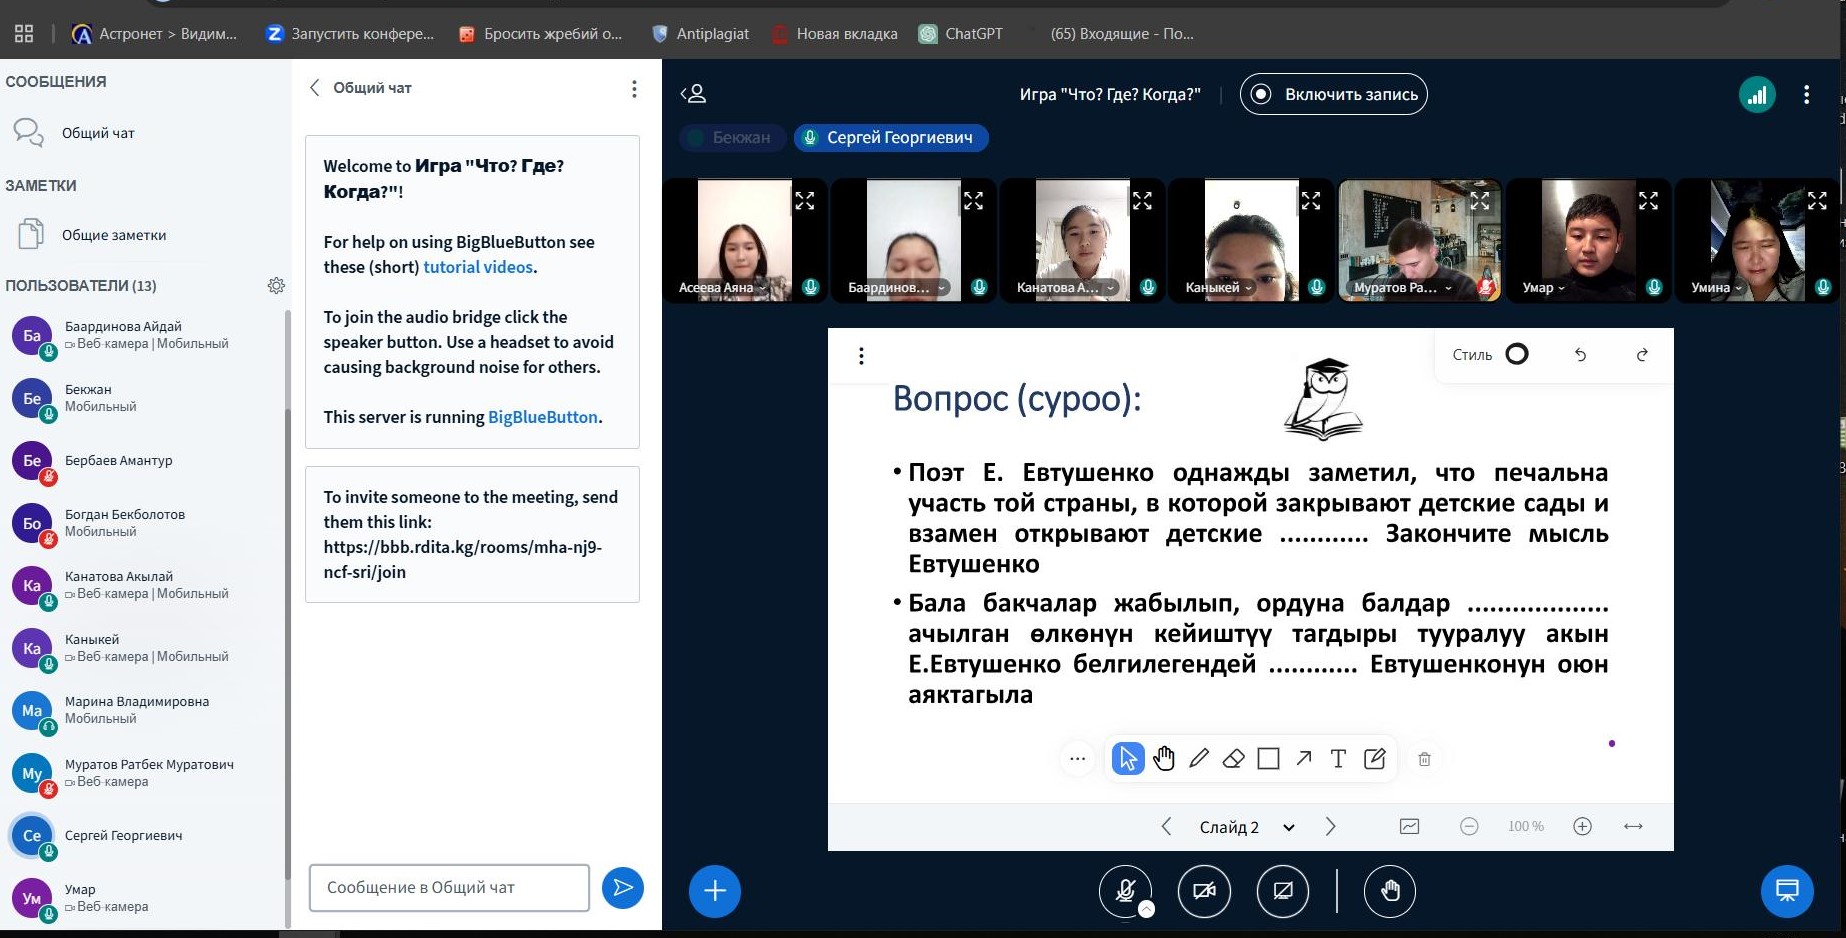Image resolution: width=1846 pixels, height=938 pixels.
Task: Open the tutorial videos link
Action: (x=478, y=267)
